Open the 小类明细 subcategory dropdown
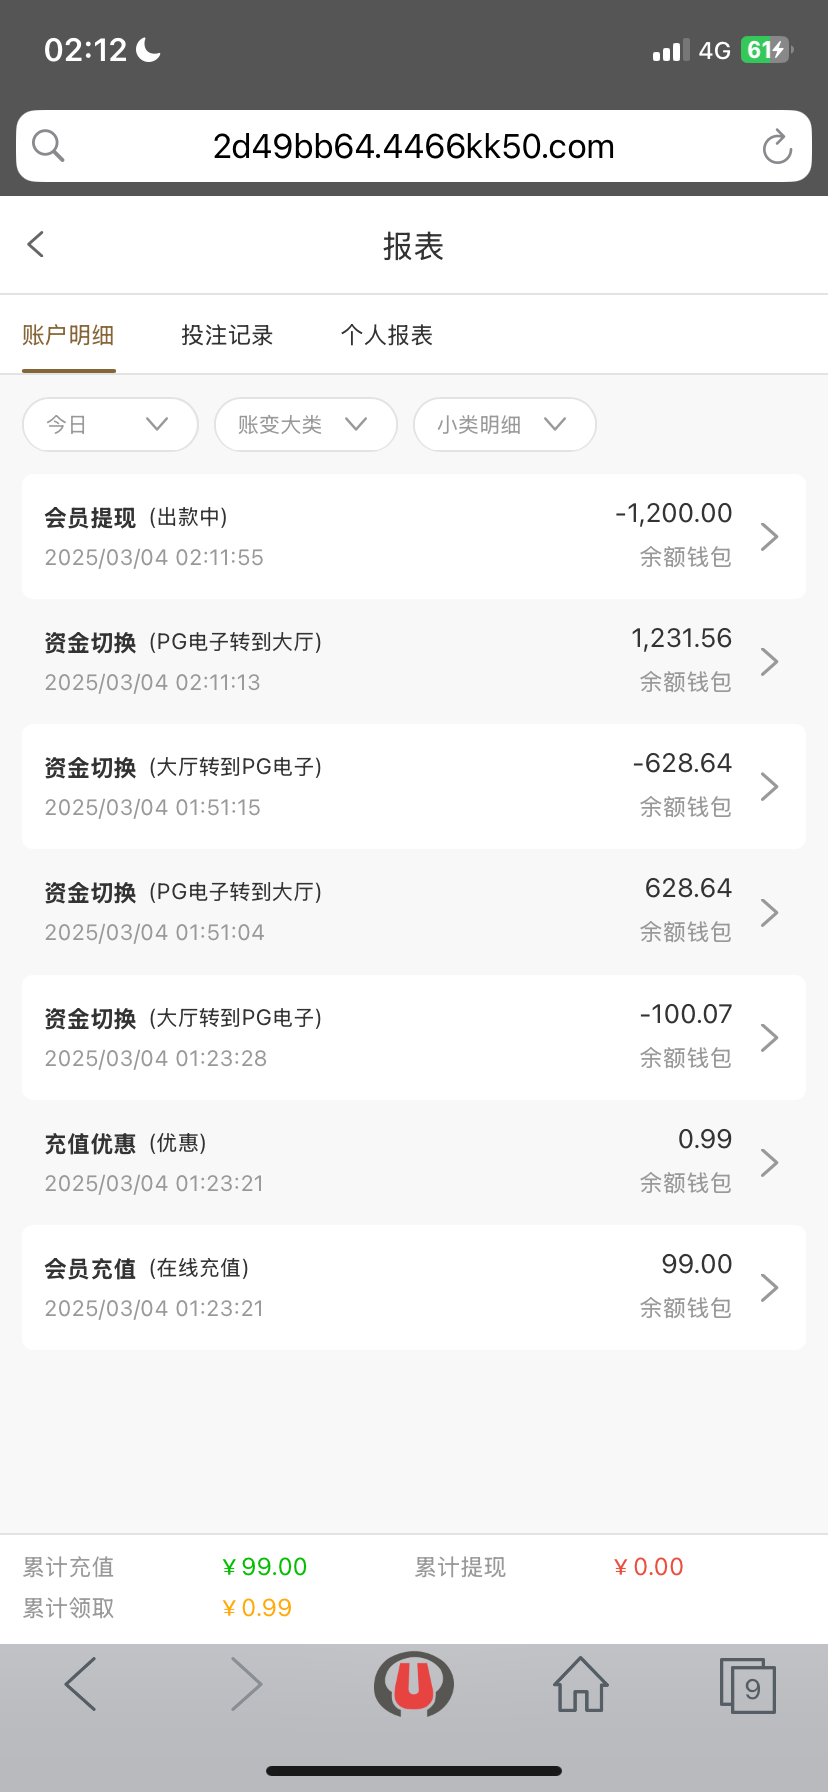Image resolution: width=828 pixels, height=1792 pixels. pos(504,425)
